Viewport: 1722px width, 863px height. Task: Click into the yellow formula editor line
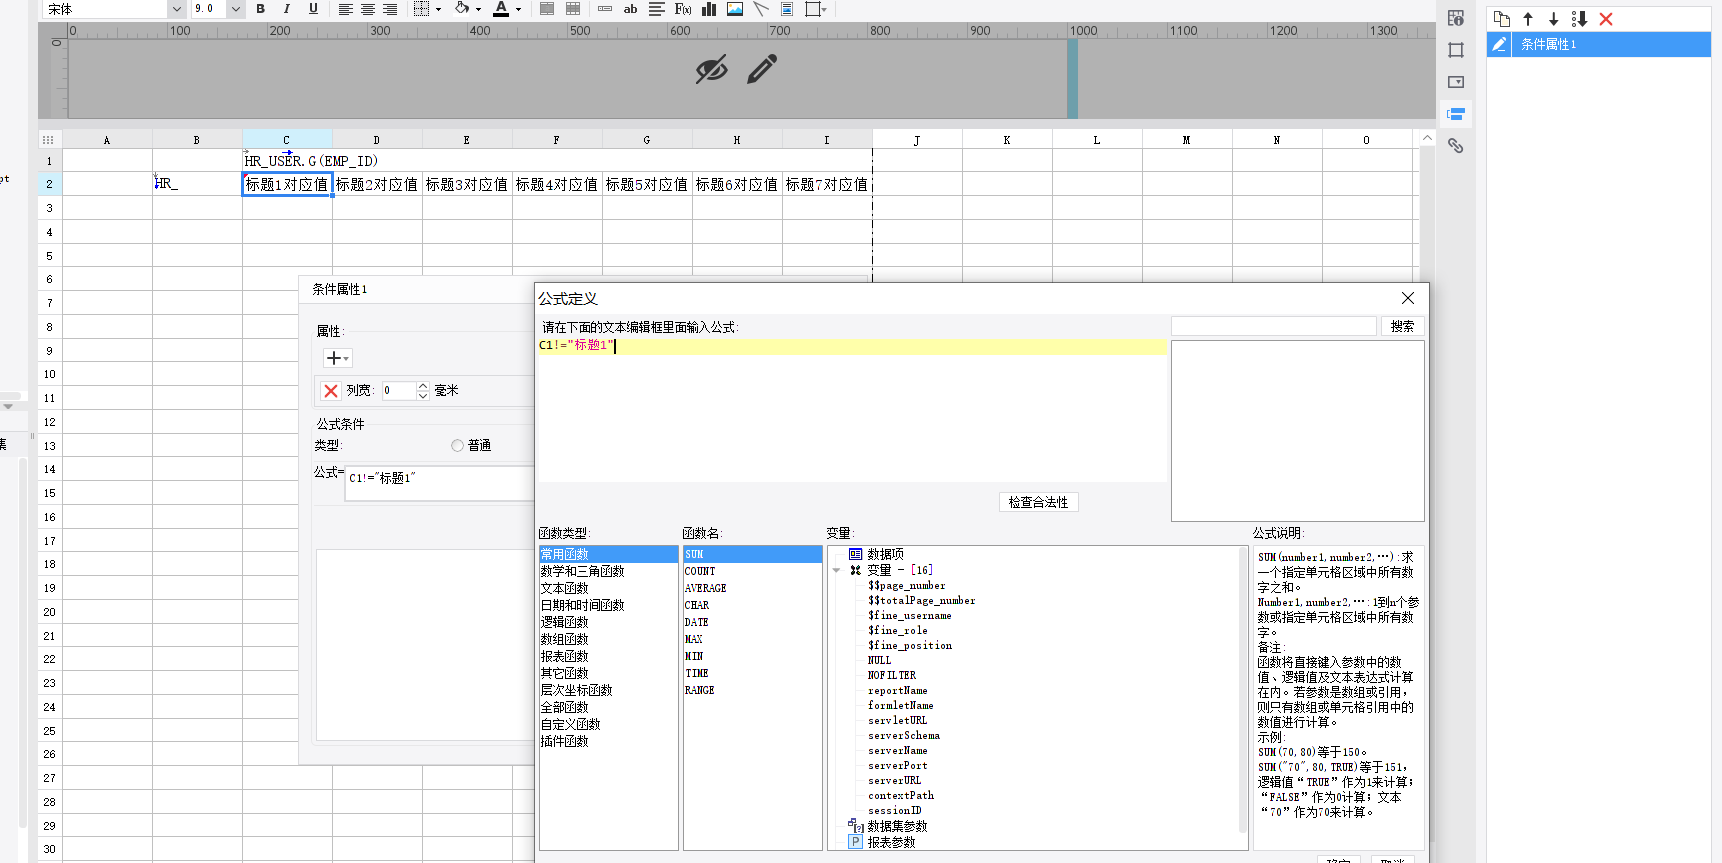point(852,346)
